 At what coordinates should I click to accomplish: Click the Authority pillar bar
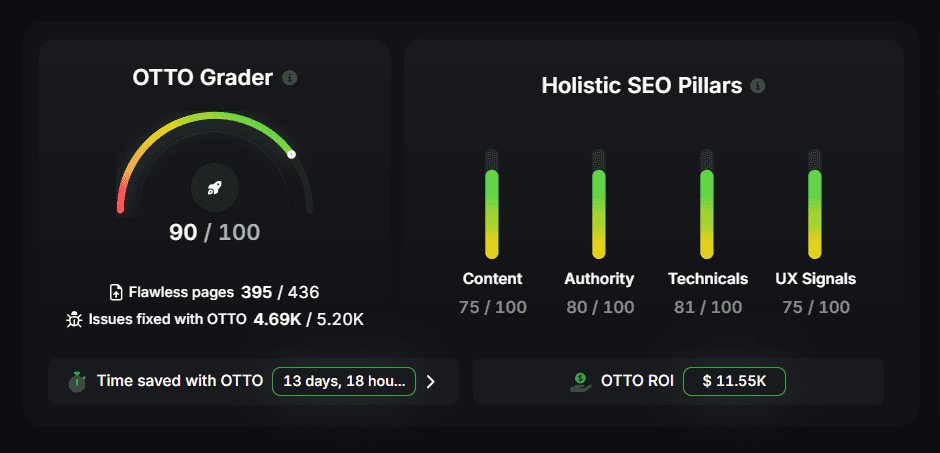click(x=599, y=213)
